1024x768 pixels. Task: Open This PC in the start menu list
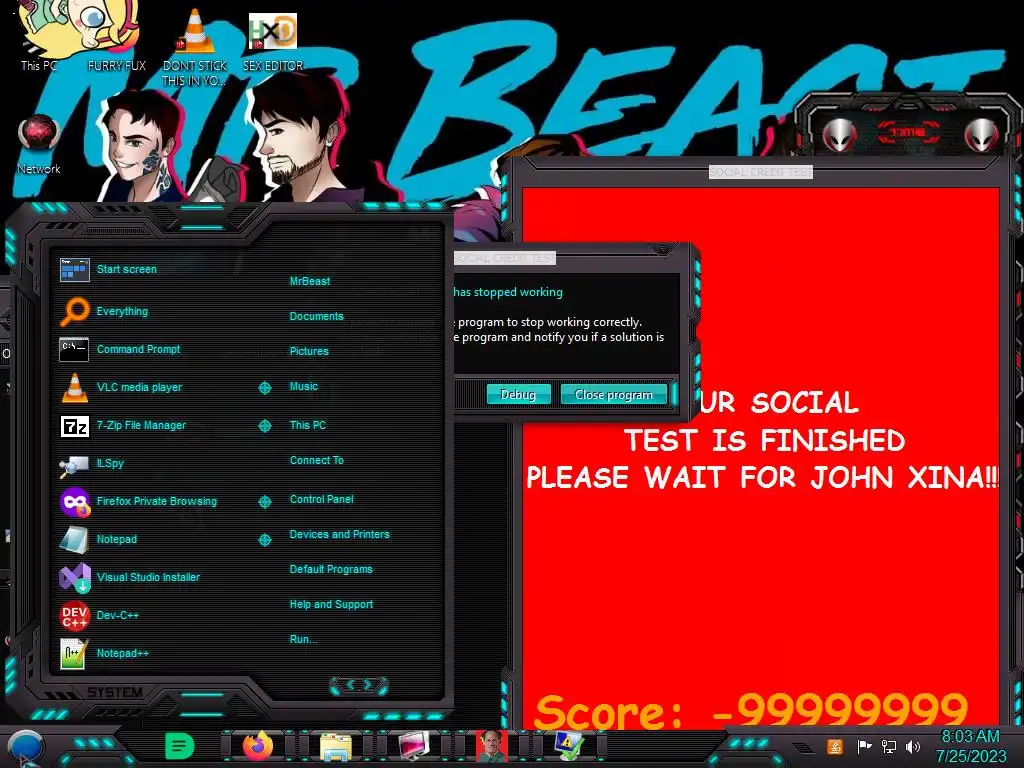308,425
